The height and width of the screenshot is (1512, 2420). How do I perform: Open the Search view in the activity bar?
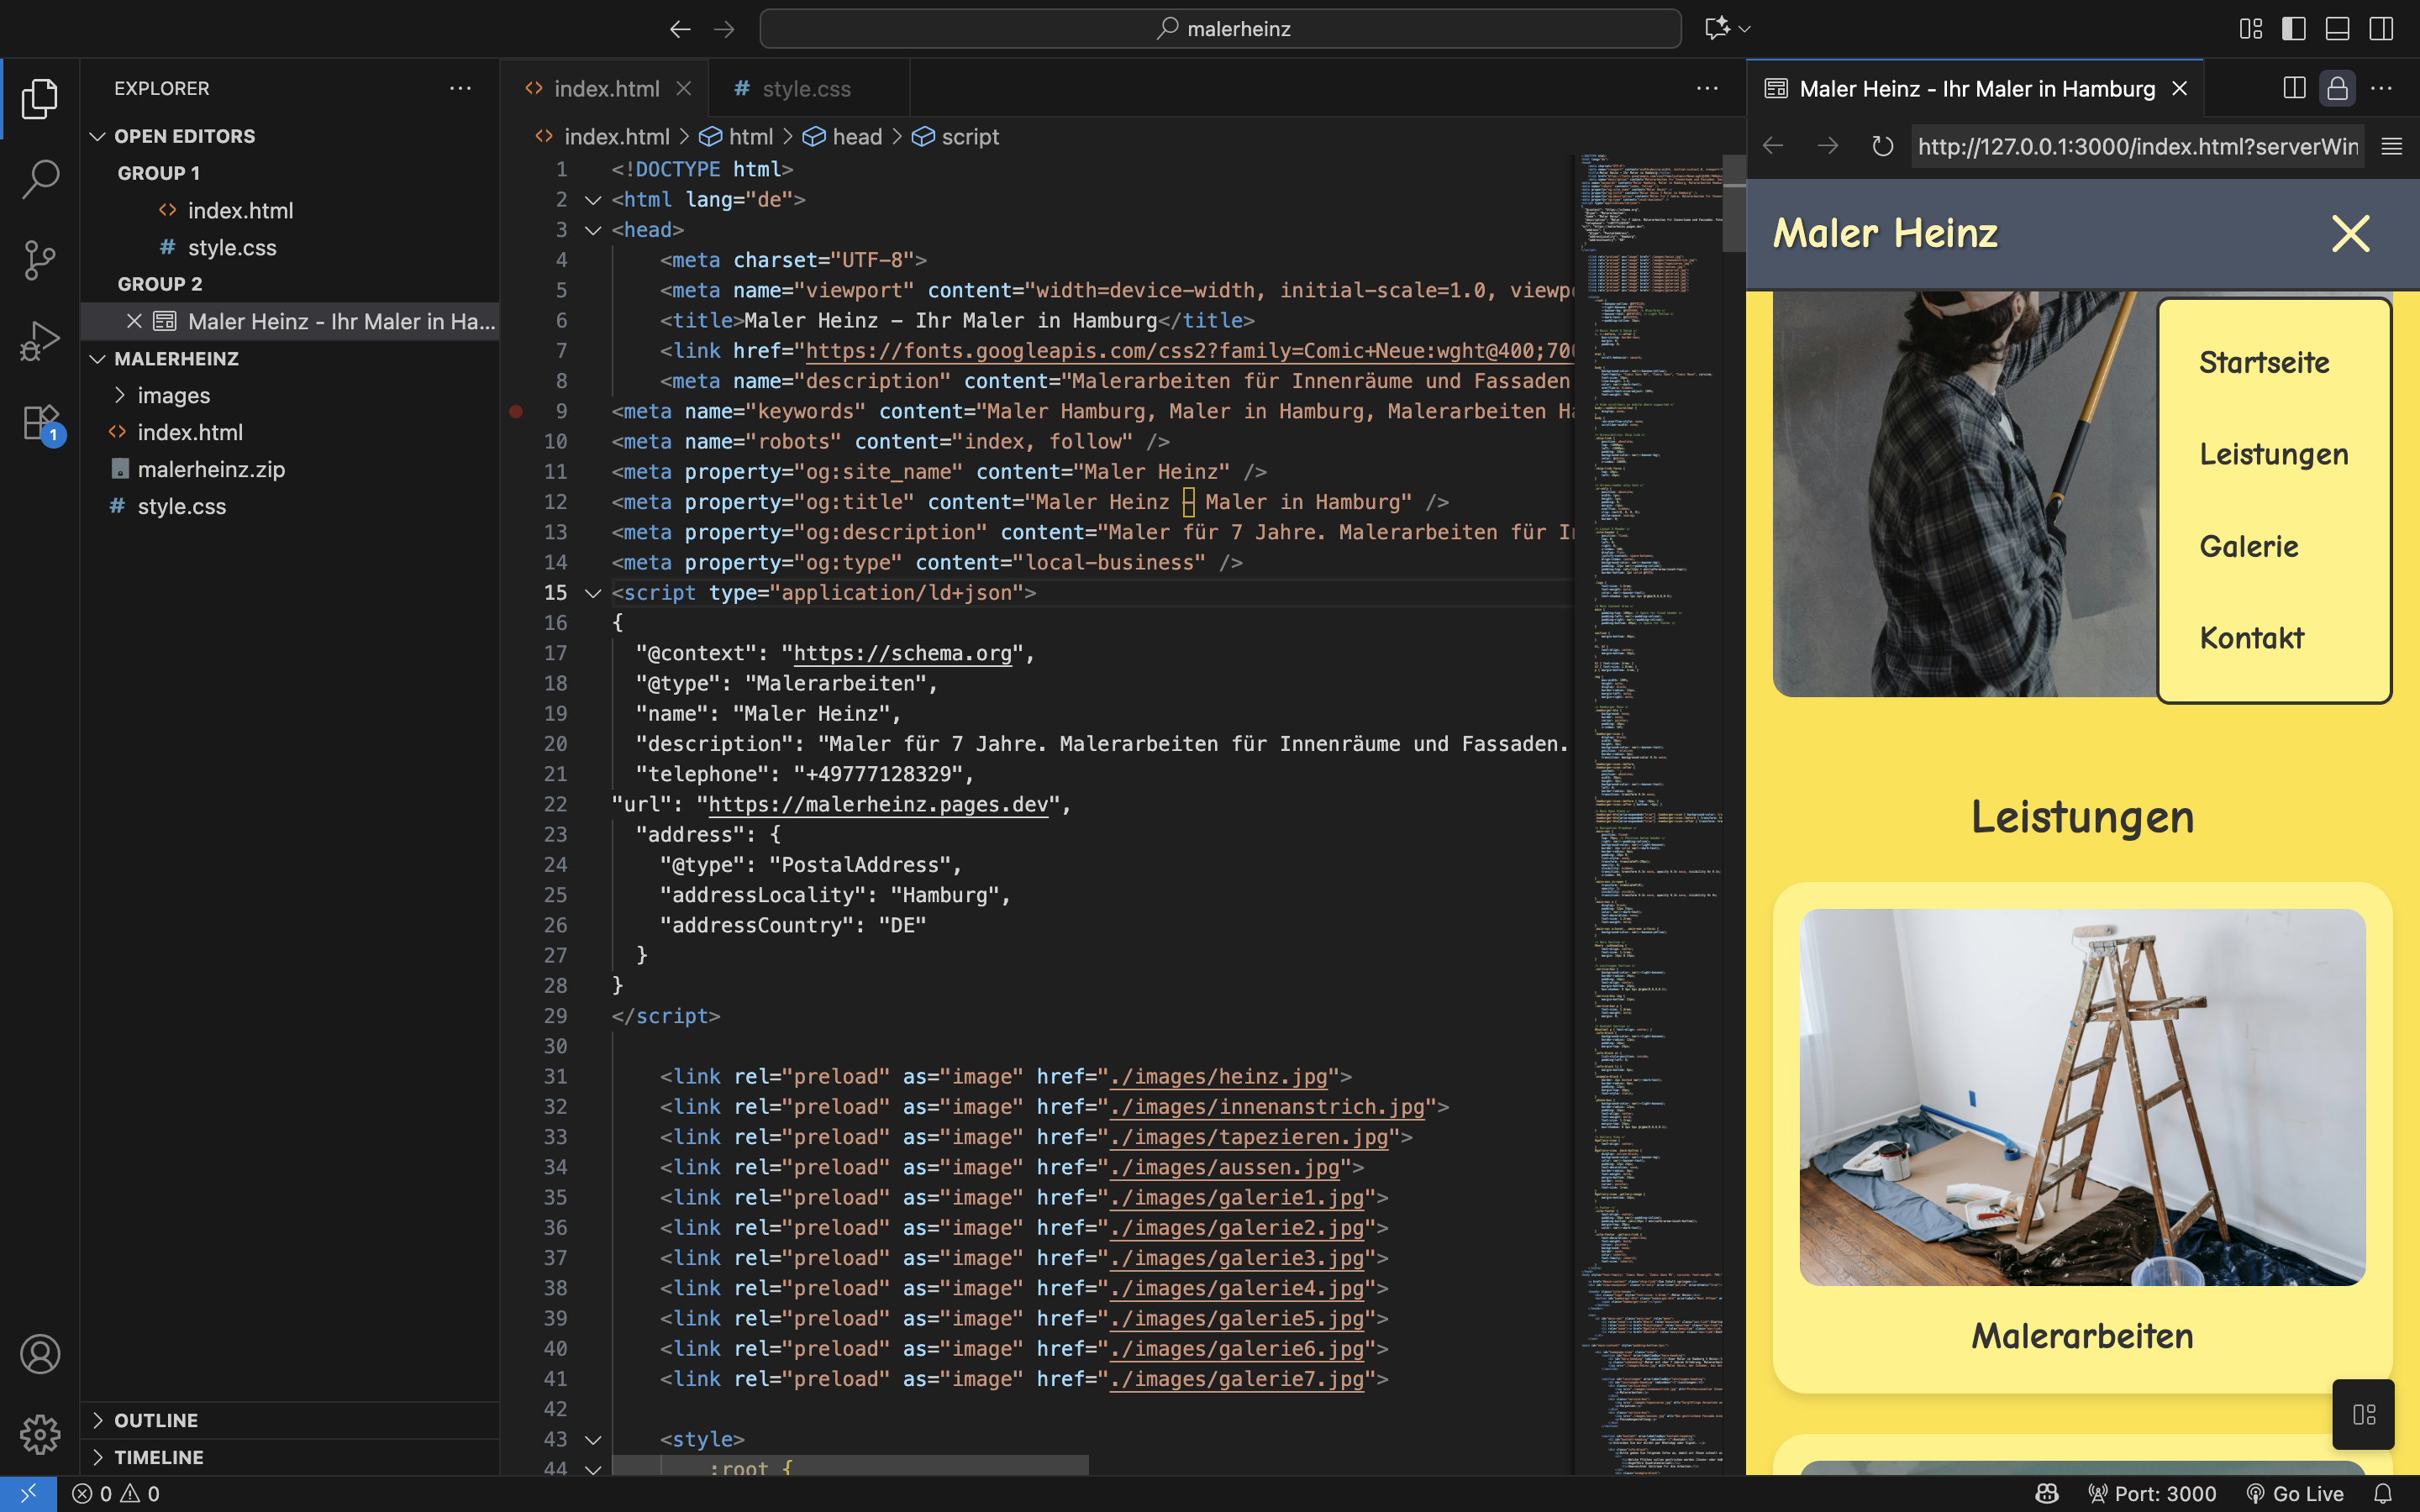coord(40,180)
